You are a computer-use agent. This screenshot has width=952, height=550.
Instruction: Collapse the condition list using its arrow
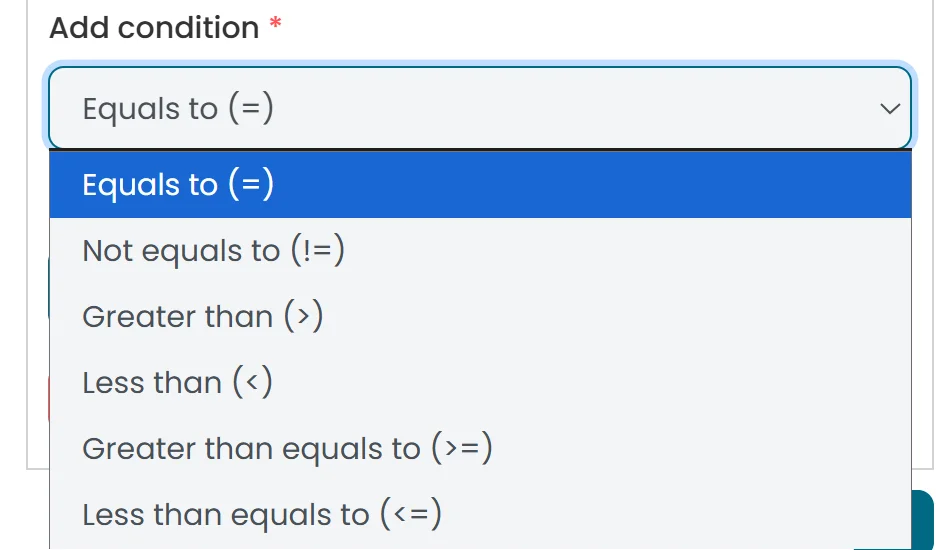(889, 108)
